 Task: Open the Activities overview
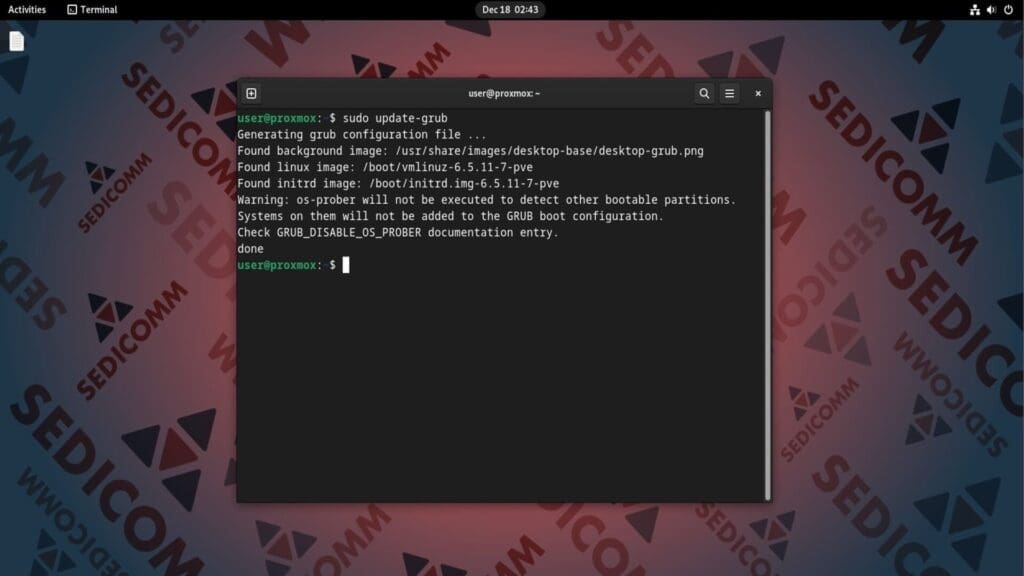click(27, 10)
